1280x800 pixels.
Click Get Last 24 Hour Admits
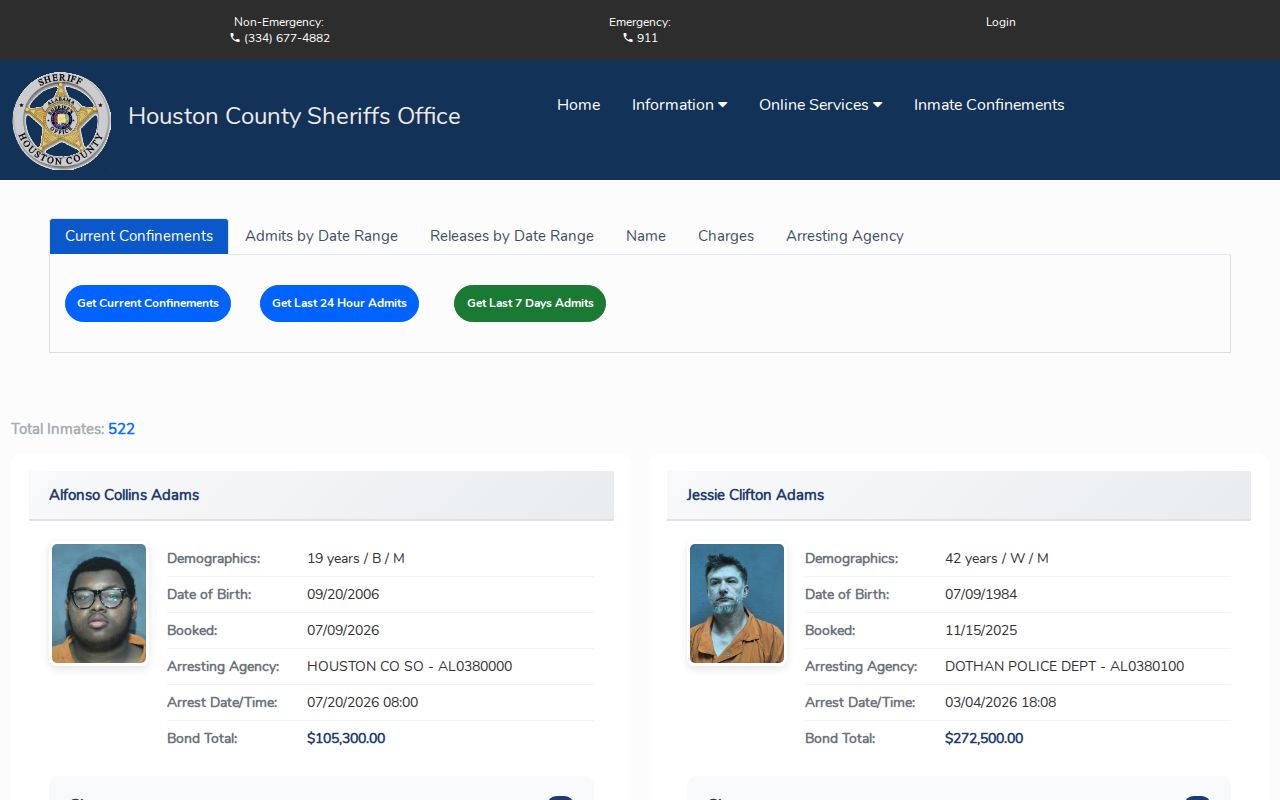339,303
